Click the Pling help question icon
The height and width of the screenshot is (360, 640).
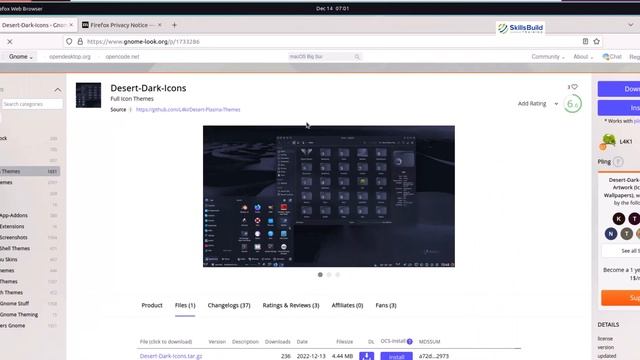[x=618, y=162]
